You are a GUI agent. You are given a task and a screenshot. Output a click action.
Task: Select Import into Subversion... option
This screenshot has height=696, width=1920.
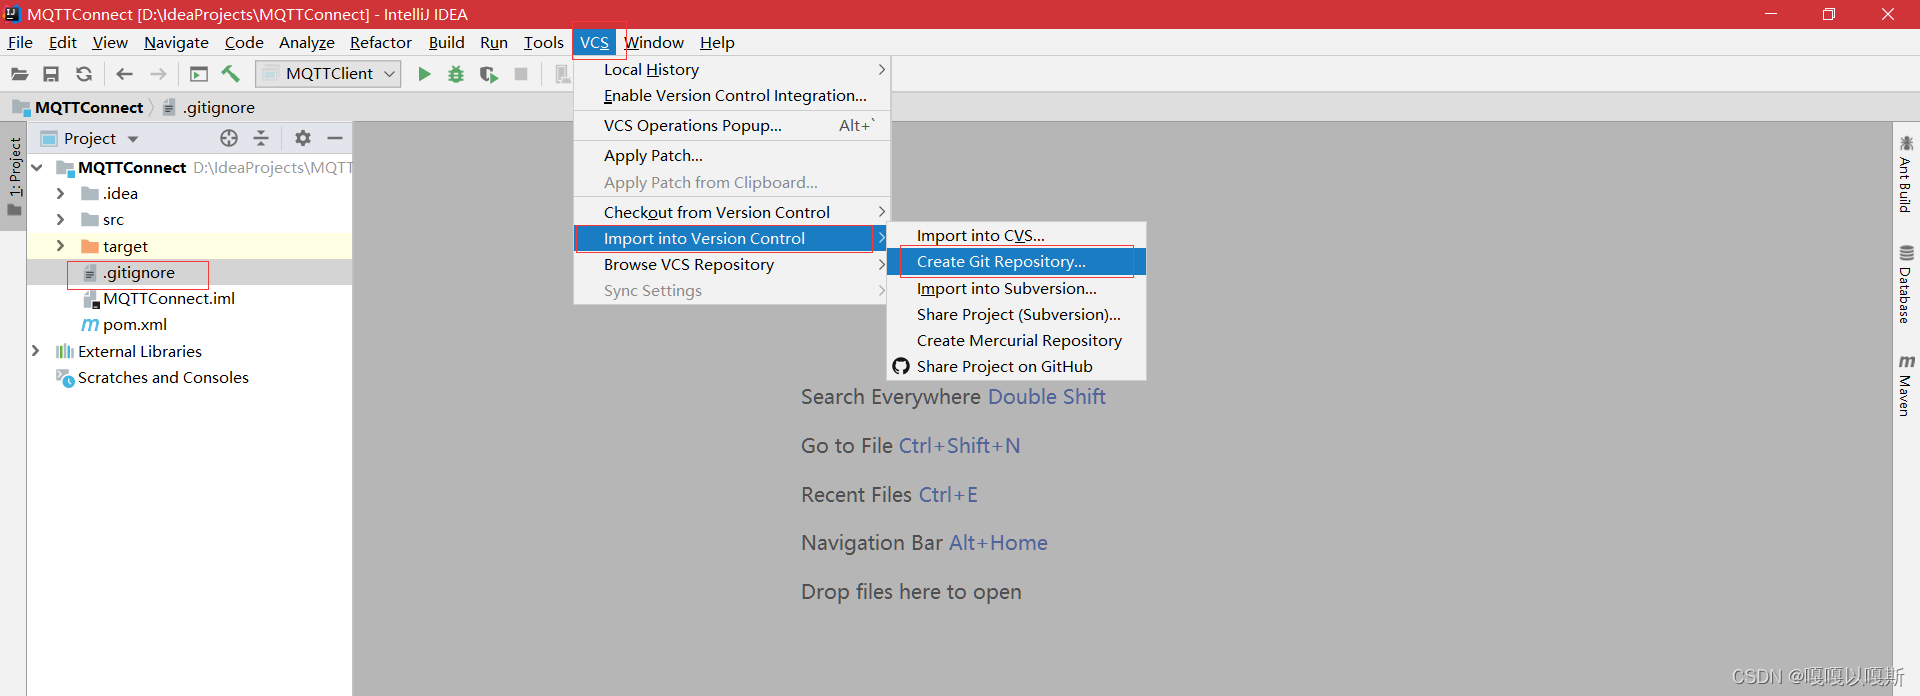1017,288
